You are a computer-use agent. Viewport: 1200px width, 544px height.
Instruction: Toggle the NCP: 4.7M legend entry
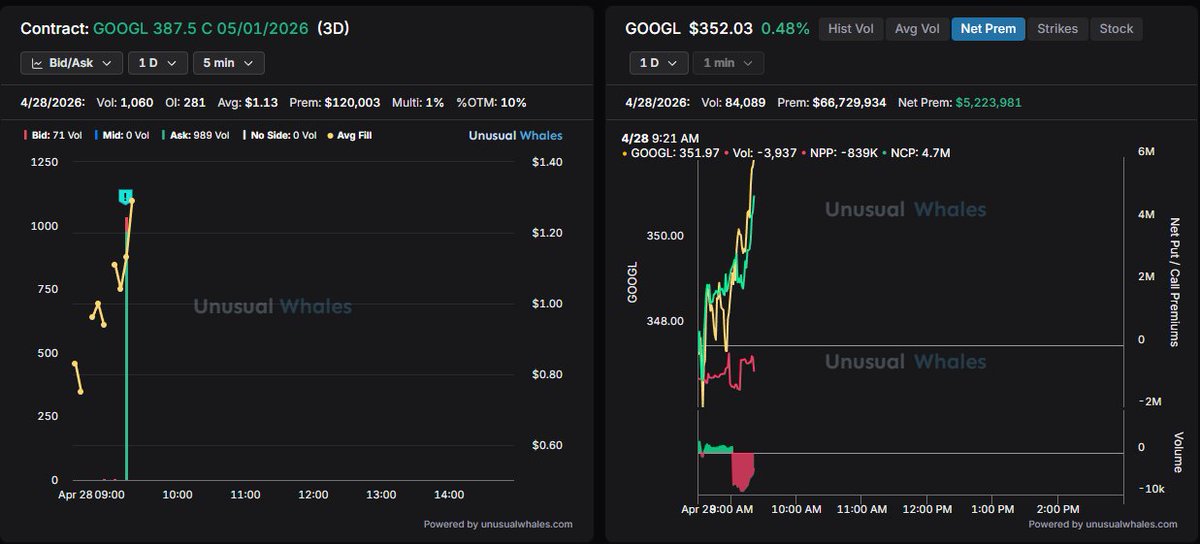[x=918, y=152]
